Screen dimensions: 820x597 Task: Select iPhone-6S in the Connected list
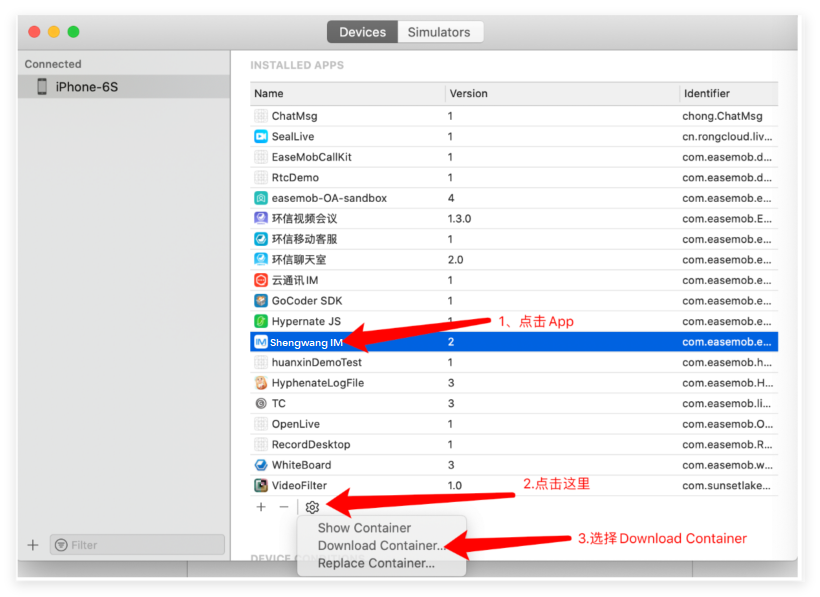[x=124, y=86]
